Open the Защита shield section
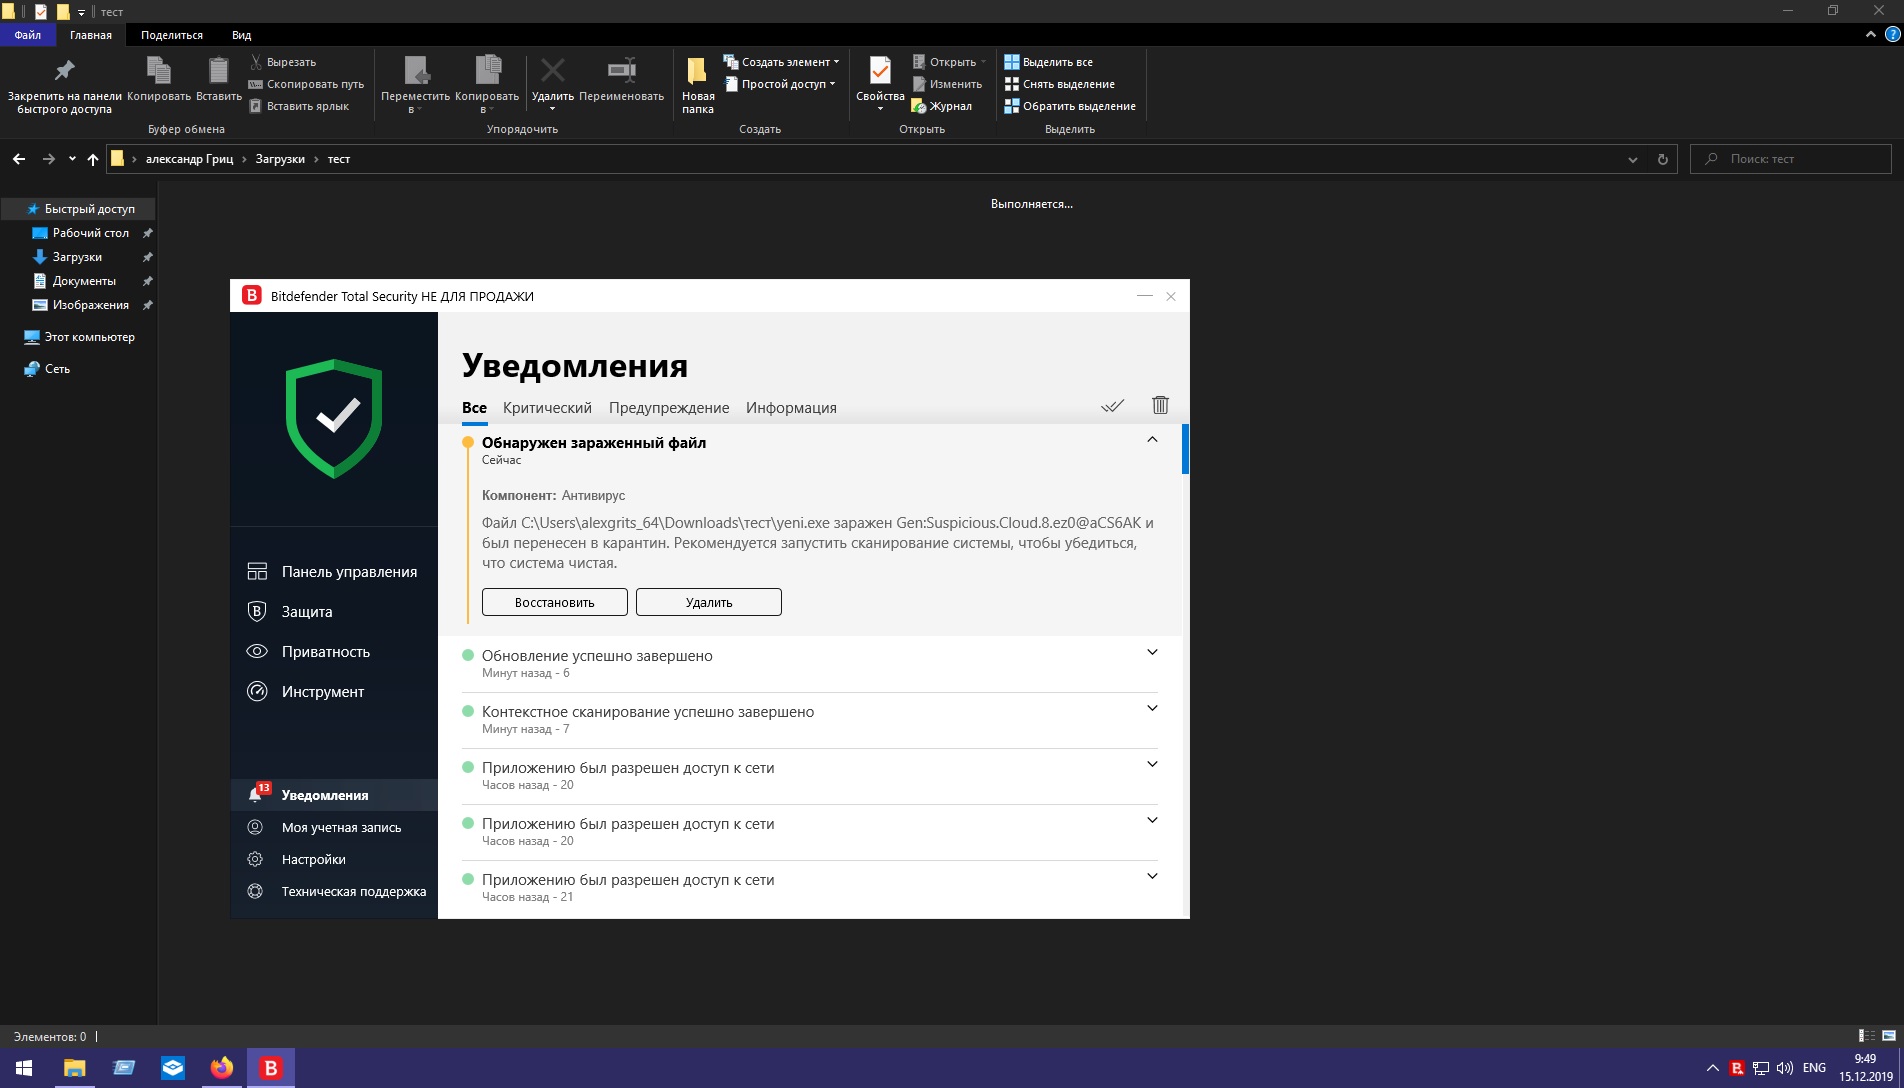The height and width of the screenshot is (1088, 1904). point(306,612)
